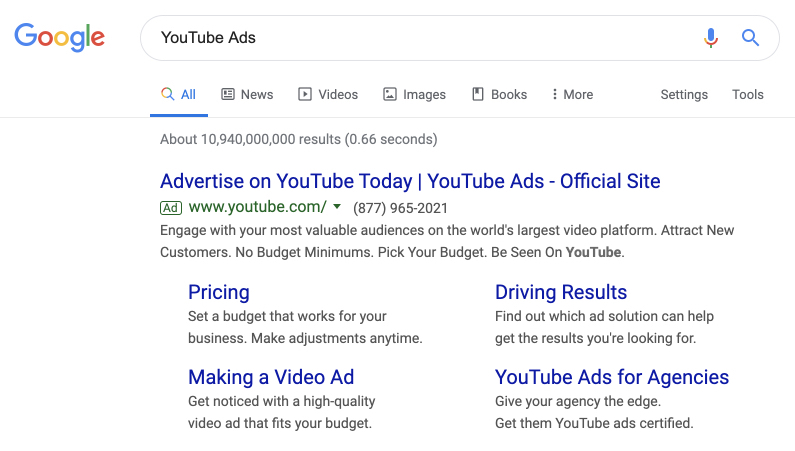
Task: Open the Pricing sitelink
Action: (219, 292)
